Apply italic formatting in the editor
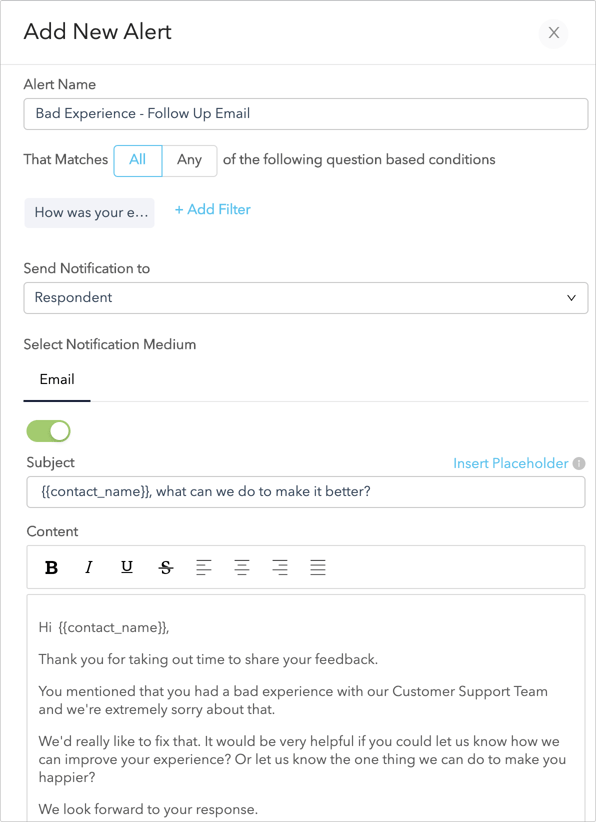 (89, 567)
